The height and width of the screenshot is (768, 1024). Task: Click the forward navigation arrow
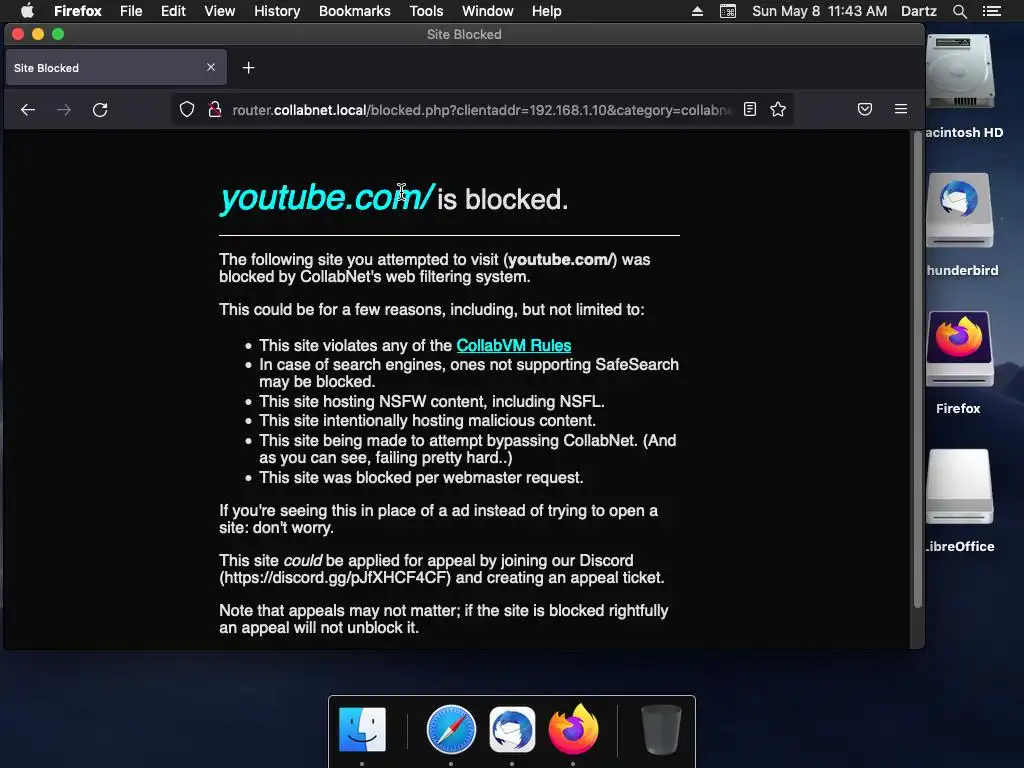(64, 110)
